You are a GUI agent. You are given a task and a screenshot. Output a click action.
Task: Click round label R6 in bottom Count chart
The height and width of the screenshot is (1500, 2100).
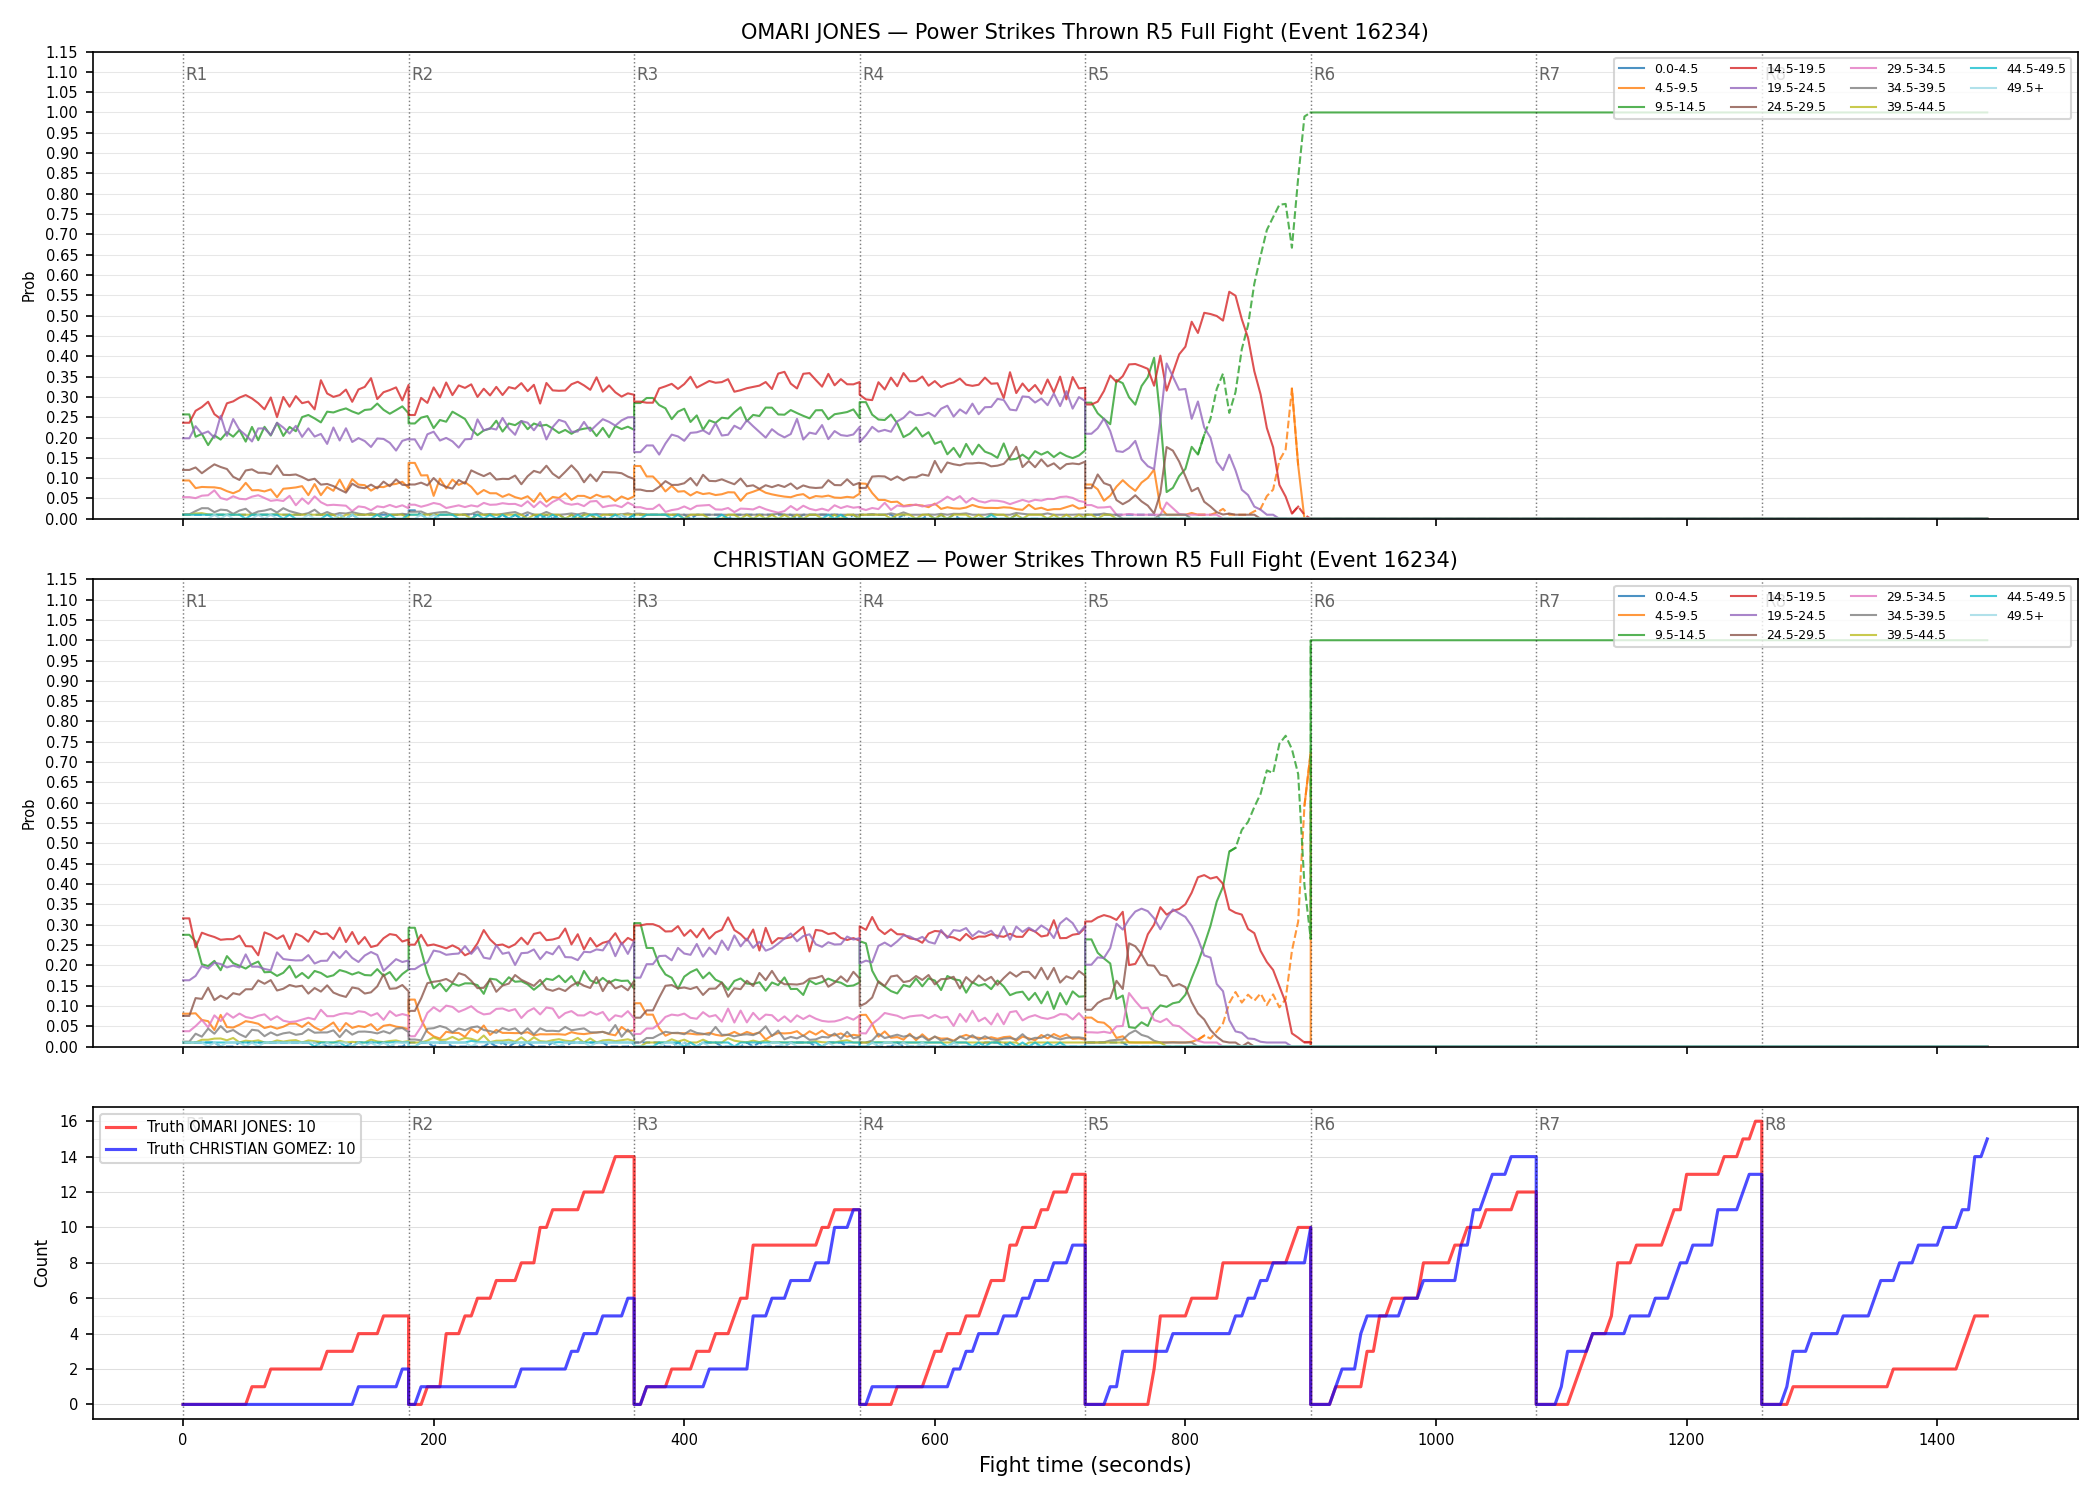(1324, 1124)
